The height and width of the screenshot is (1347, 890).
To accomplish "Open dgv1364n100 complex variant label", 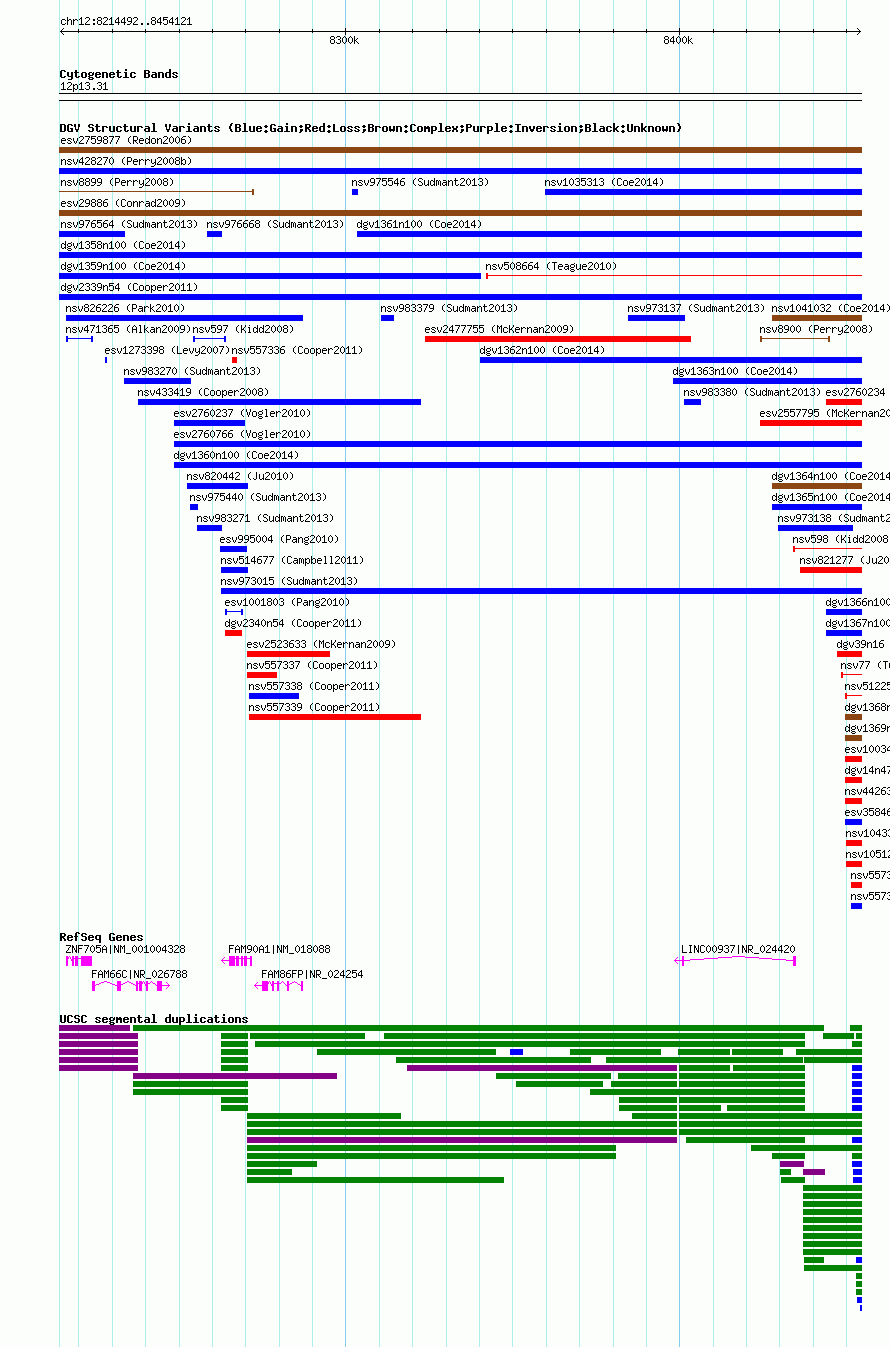I will click(x=830, y=476).
